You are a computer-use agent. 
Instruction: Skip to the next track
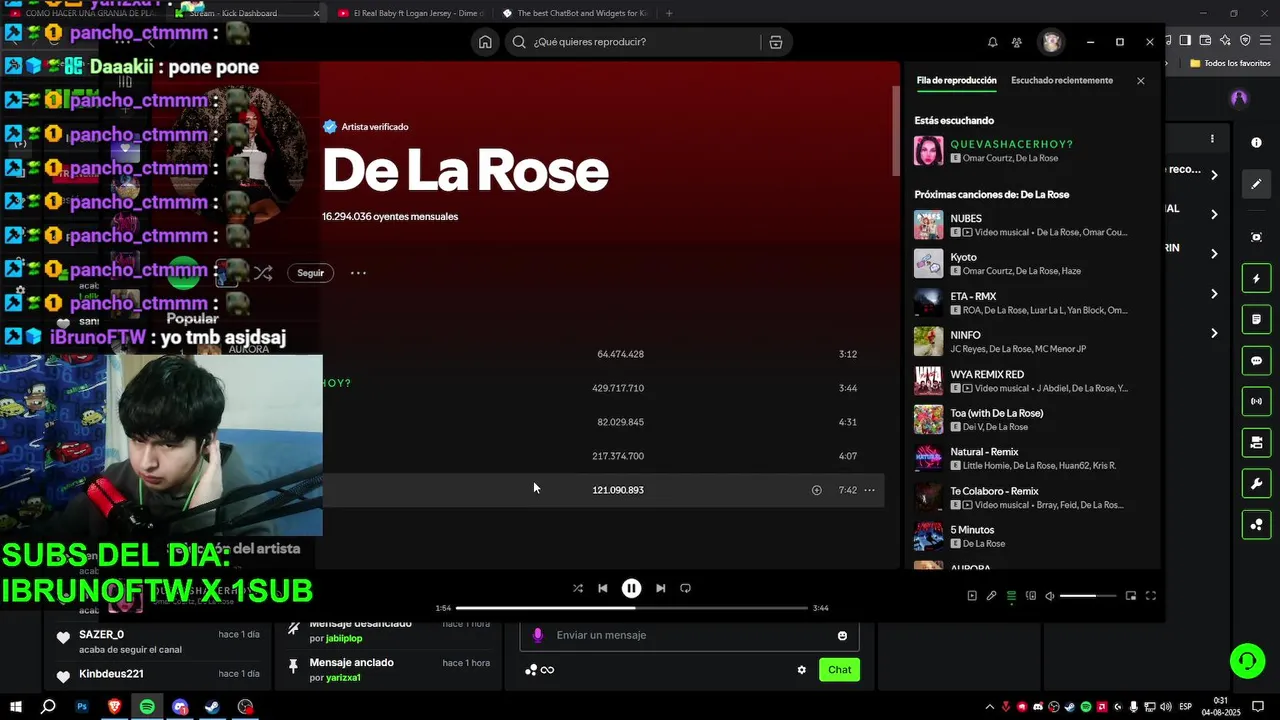(660, 588)
